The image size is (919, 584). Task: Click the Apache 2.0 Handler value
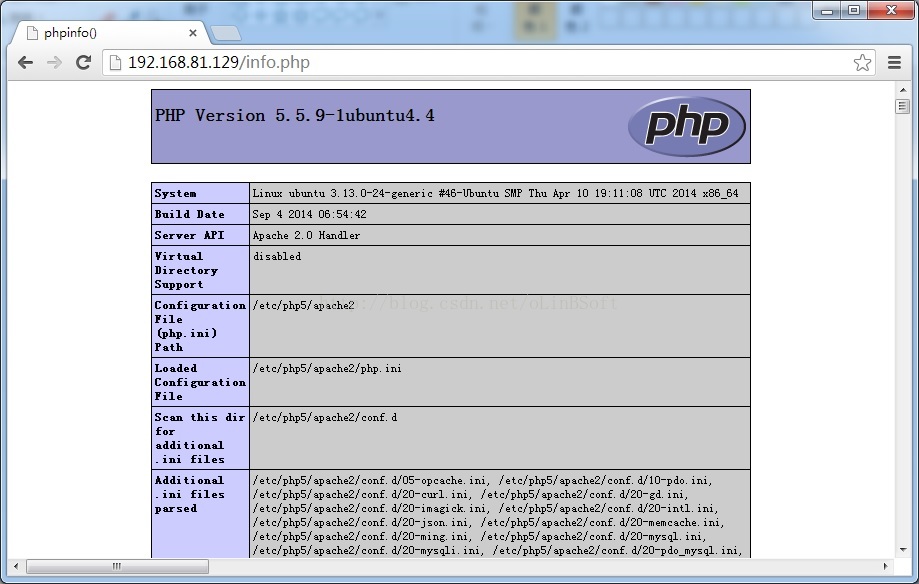pos(306,236)
